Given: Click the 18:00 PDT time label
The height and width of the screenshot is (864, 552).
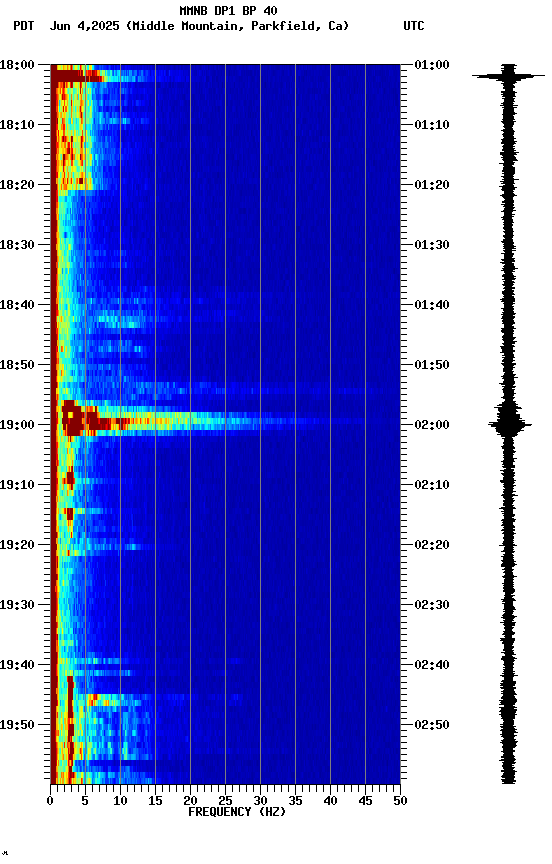Looking at the screenshot, I should [x=17, y=65].
